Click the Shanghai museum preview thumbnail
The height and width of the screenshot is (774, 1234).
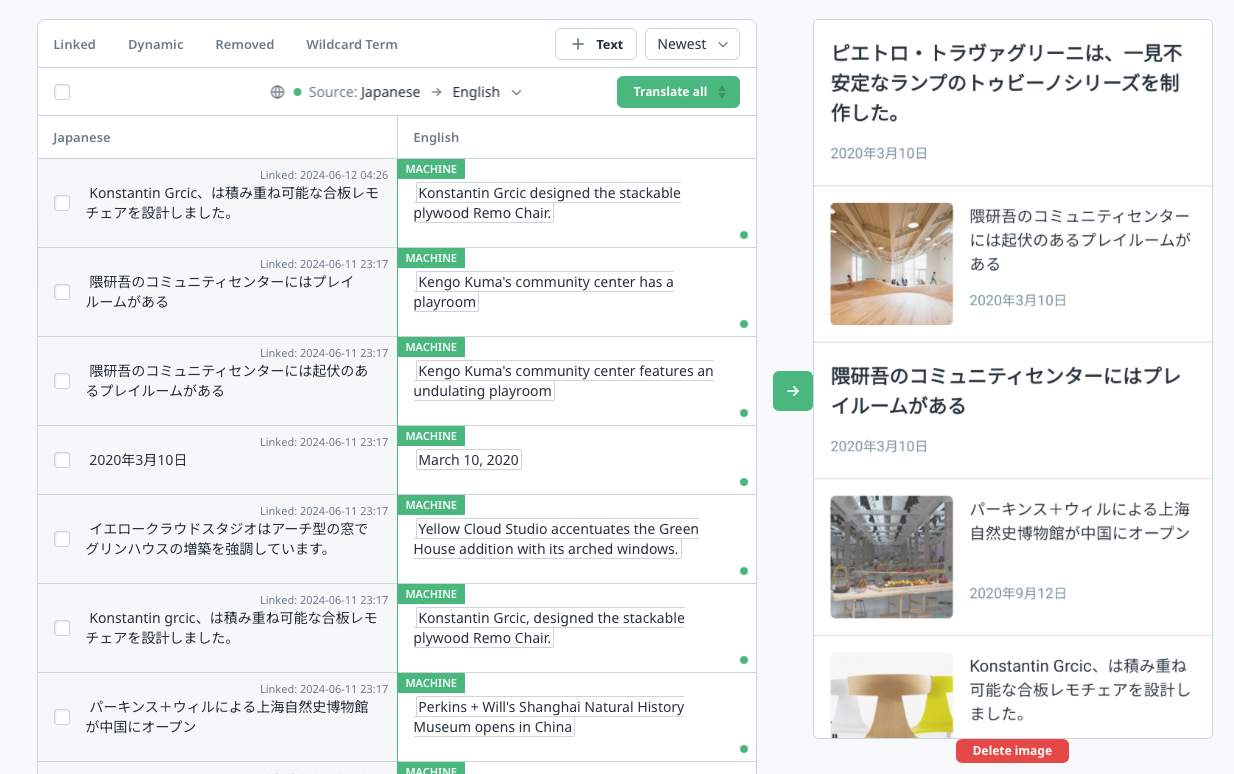(892, 557)
